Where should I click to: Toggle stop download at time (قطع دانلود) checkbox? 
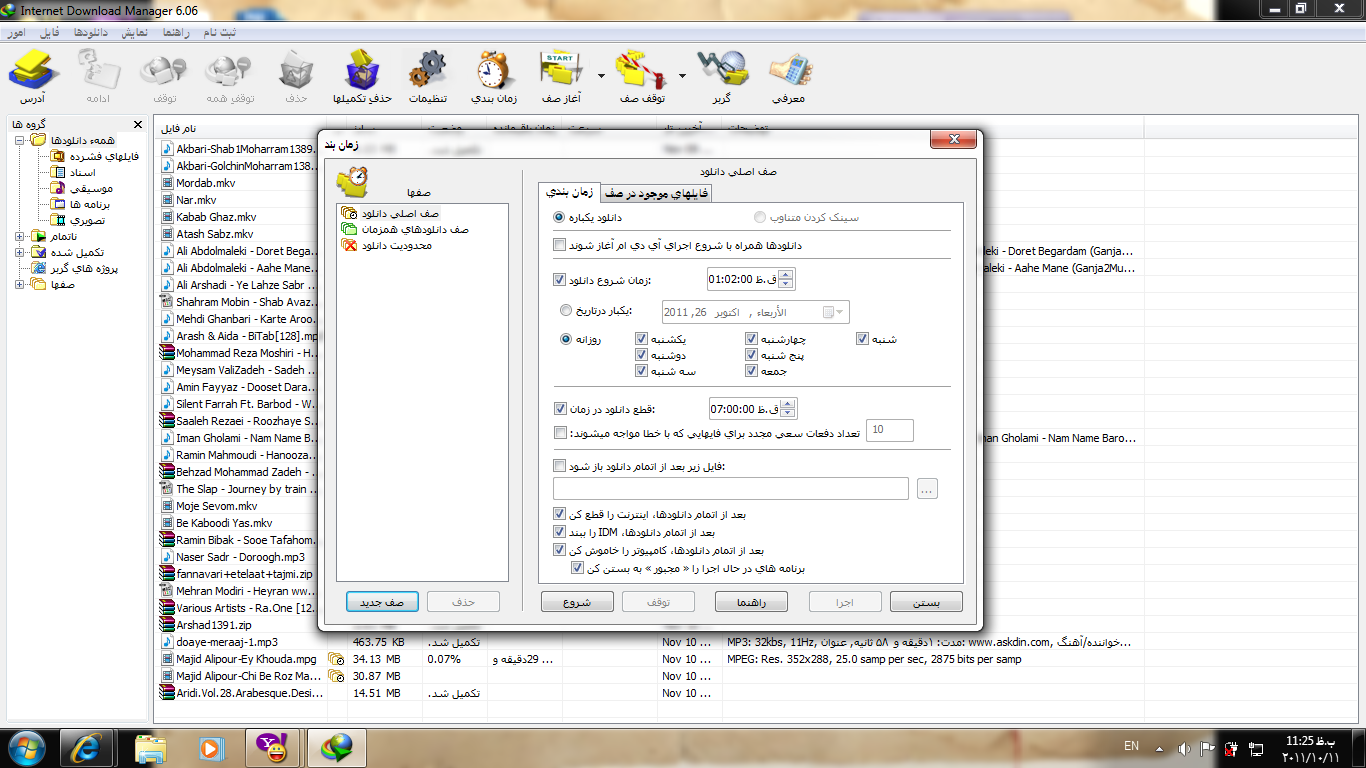point(559,408)
